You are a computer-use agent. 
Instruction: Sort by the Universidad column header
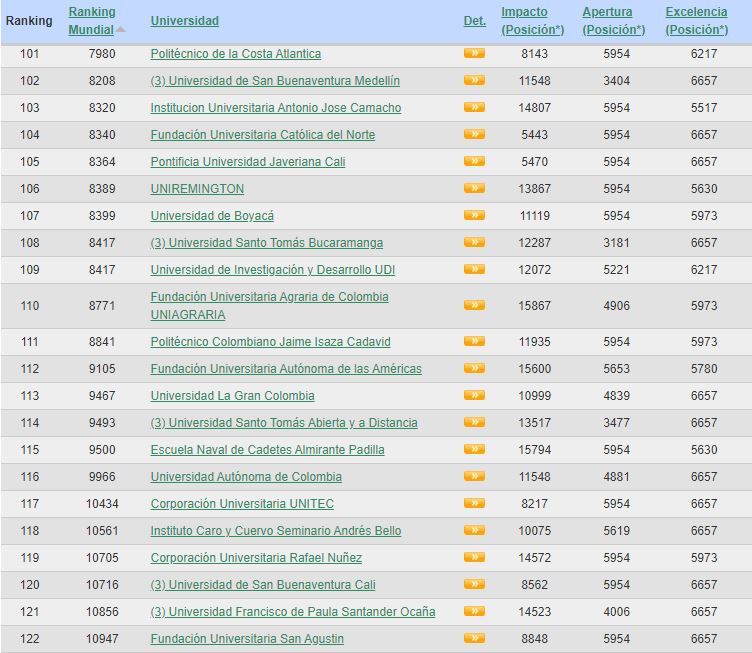point(185,21)
